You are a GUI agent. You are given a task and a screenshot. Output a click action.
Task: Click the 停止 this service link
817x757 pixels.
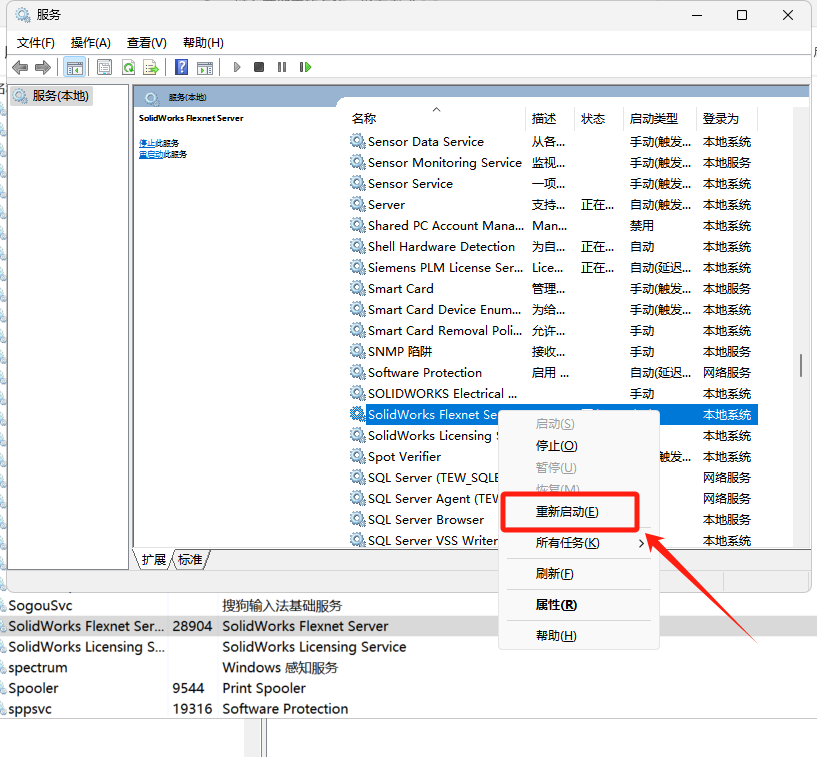point(147,143)
